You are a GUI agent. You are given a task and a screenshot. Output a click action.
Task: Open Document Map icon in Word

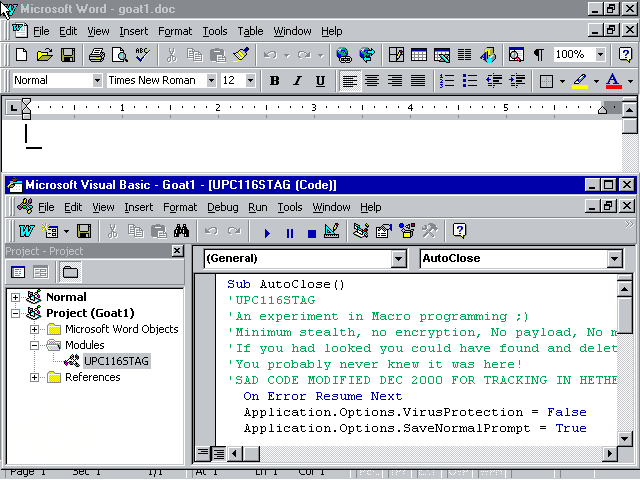pyautogui.click(x=516, y=55)
